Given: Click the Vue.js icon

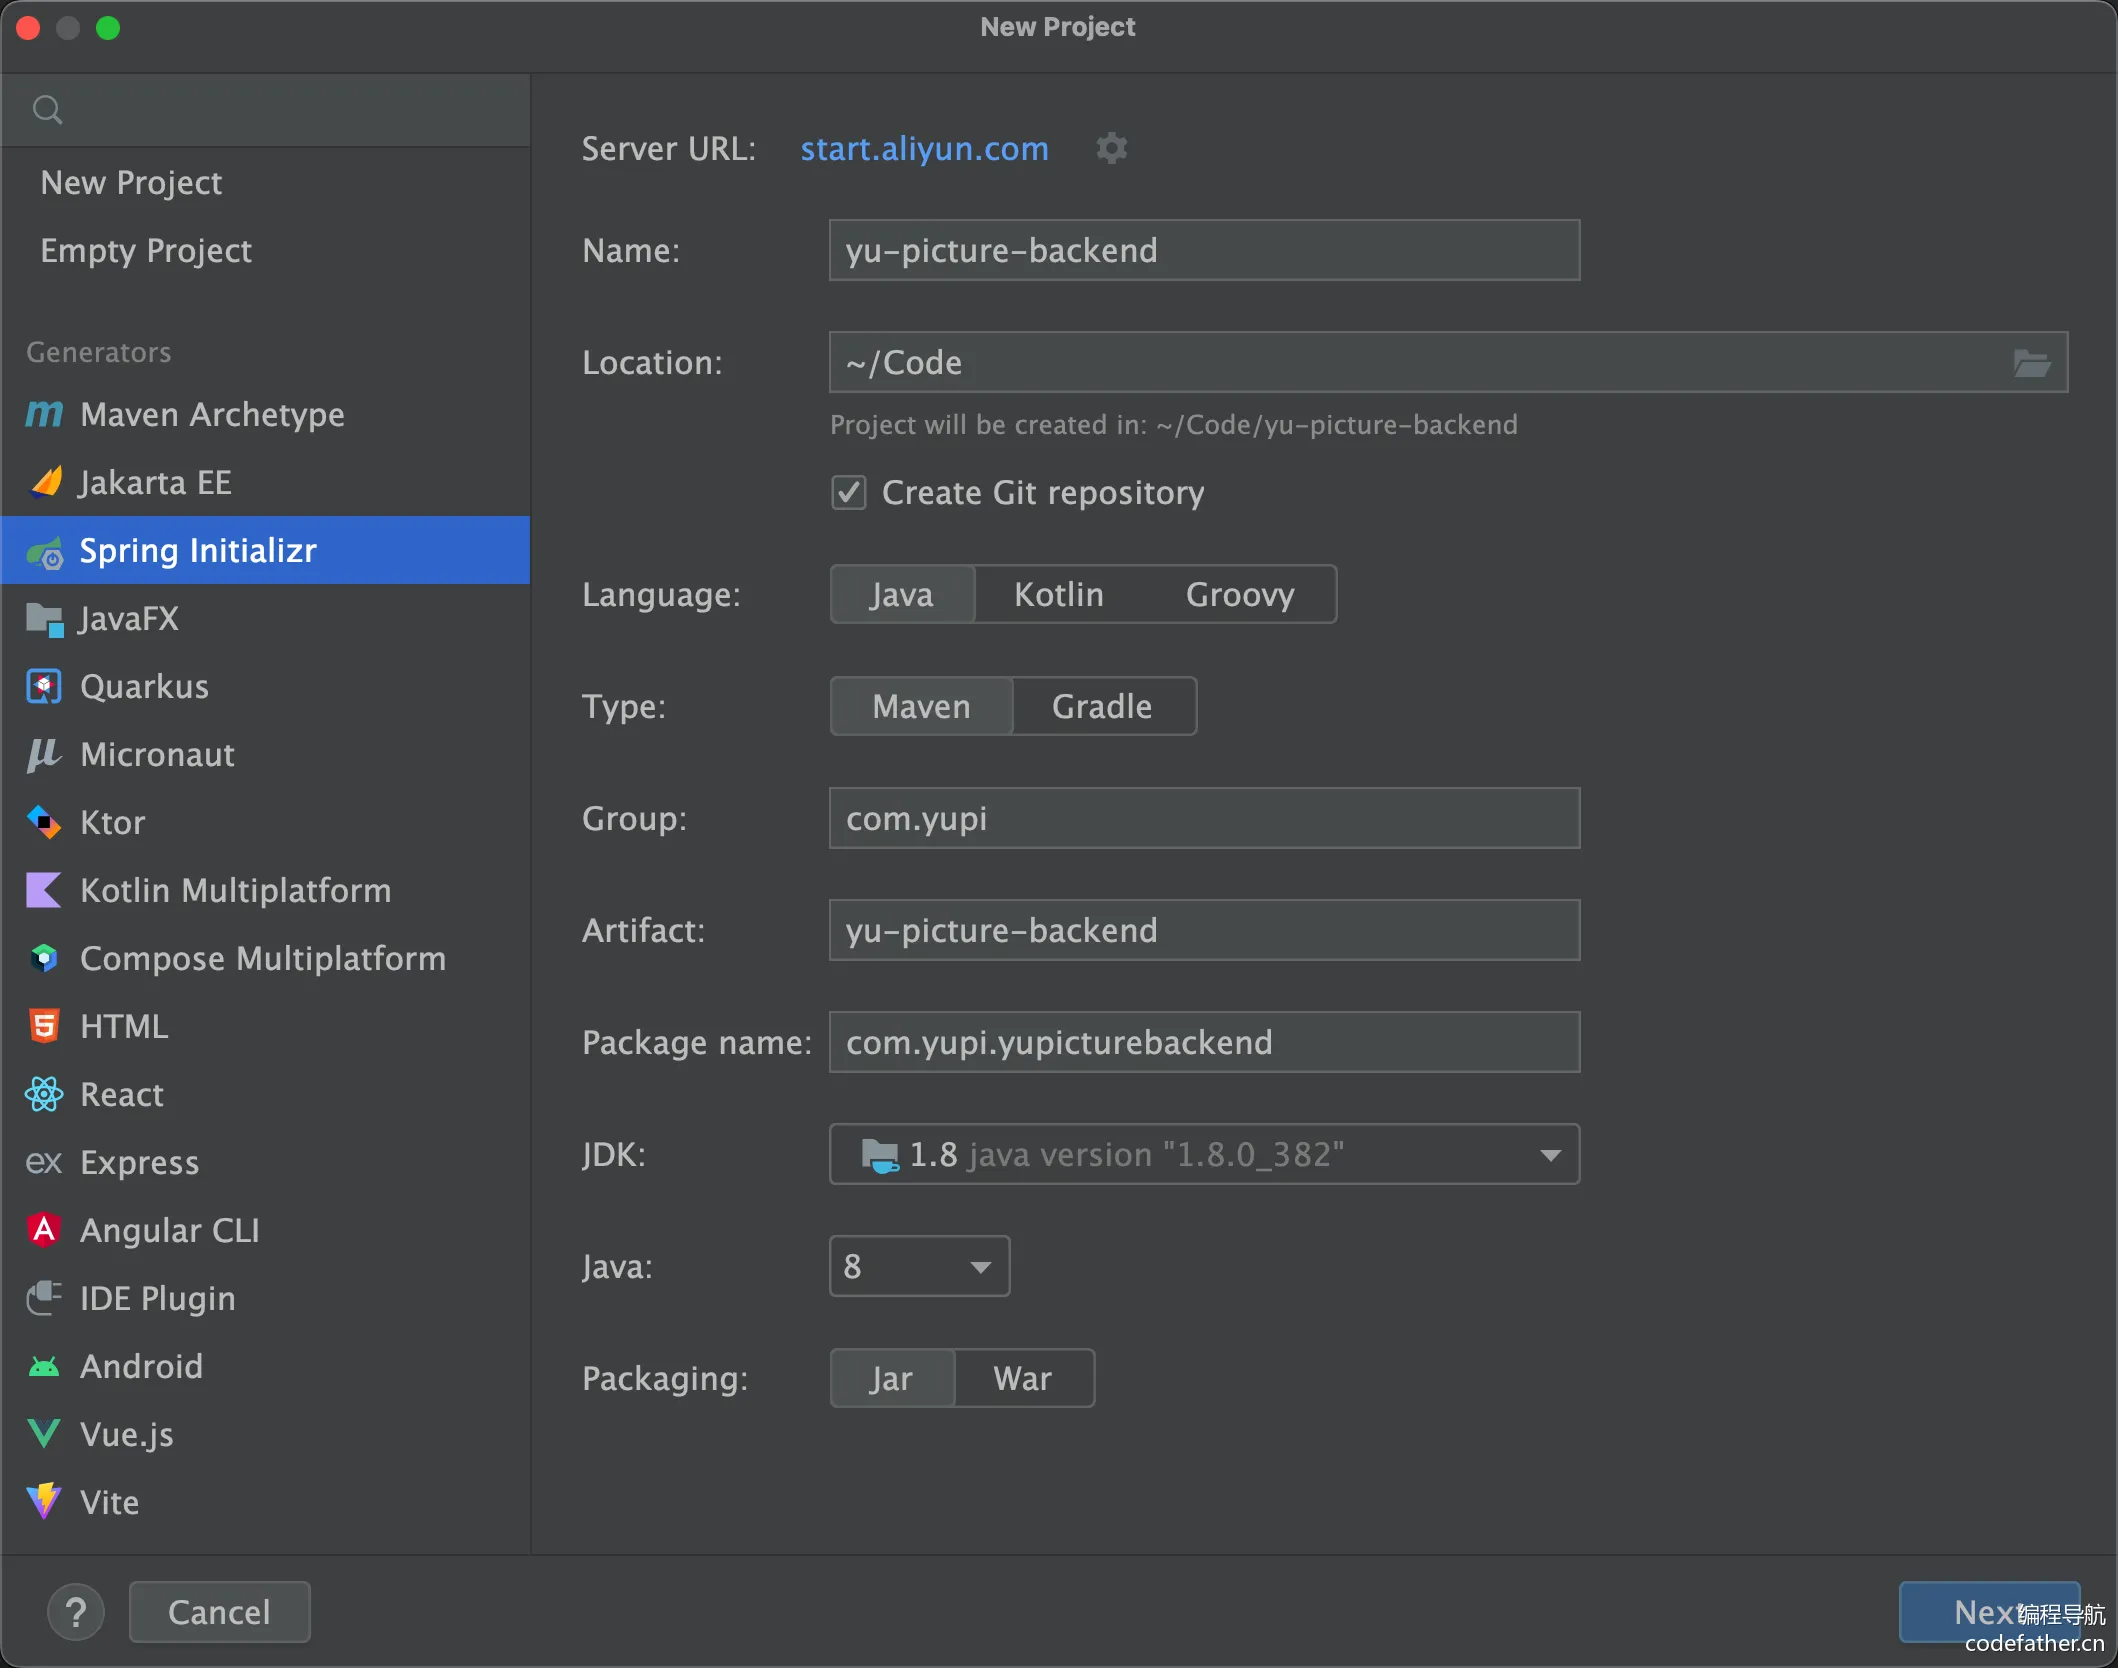Looking at the screenshot, I should [x=44, y=1434].
